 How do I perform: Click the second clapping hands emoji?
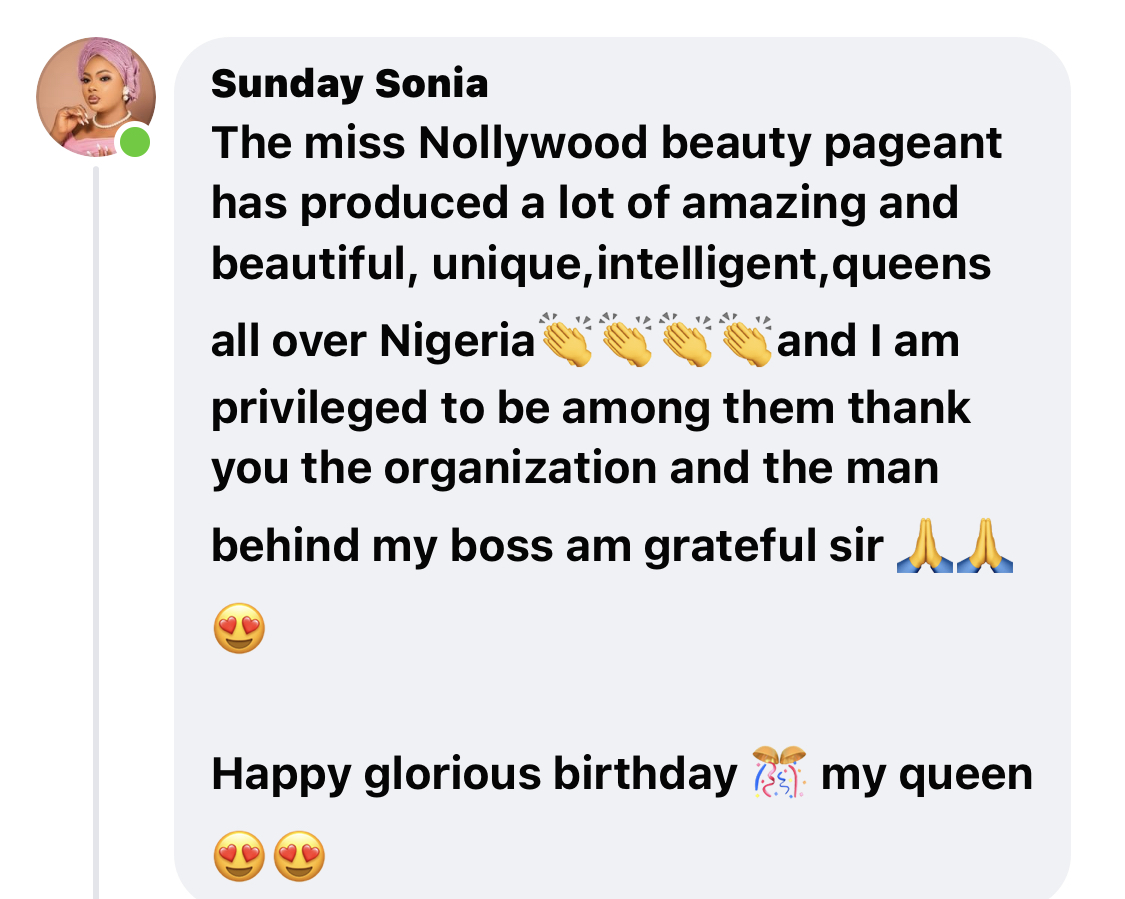click(x=626, y=340)
